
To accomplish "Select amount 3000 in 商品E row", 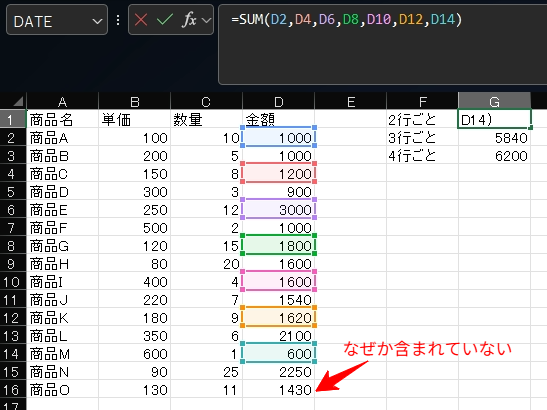I will pos(278,210).
